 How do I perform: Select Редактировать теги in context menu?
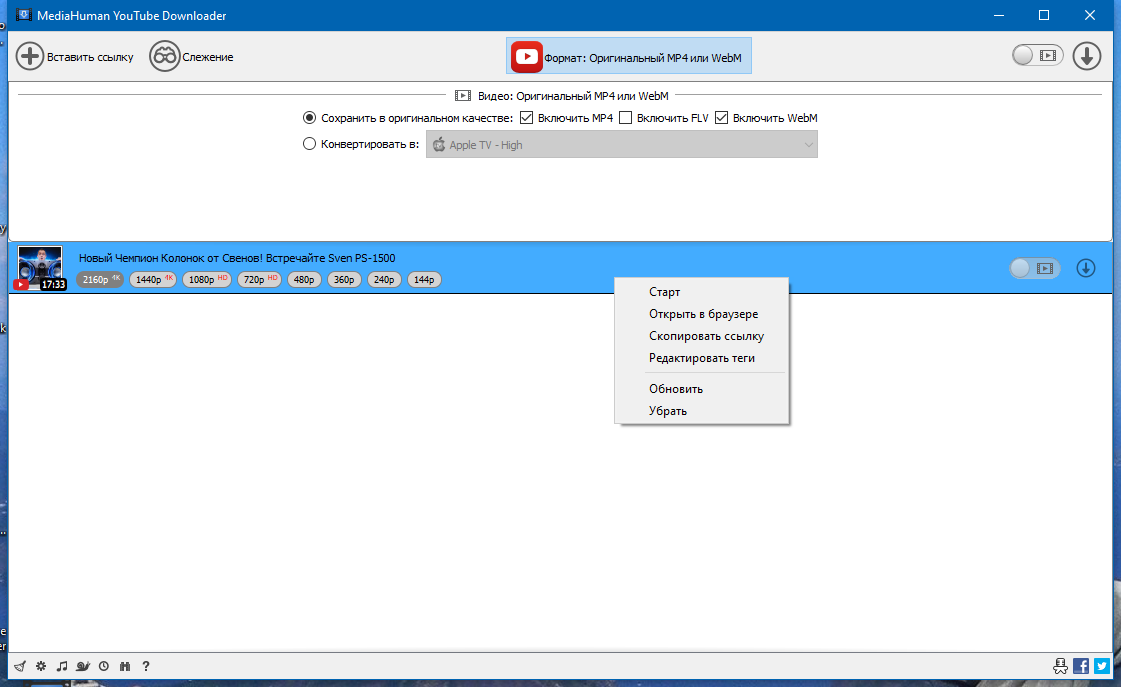pos(701,358)
